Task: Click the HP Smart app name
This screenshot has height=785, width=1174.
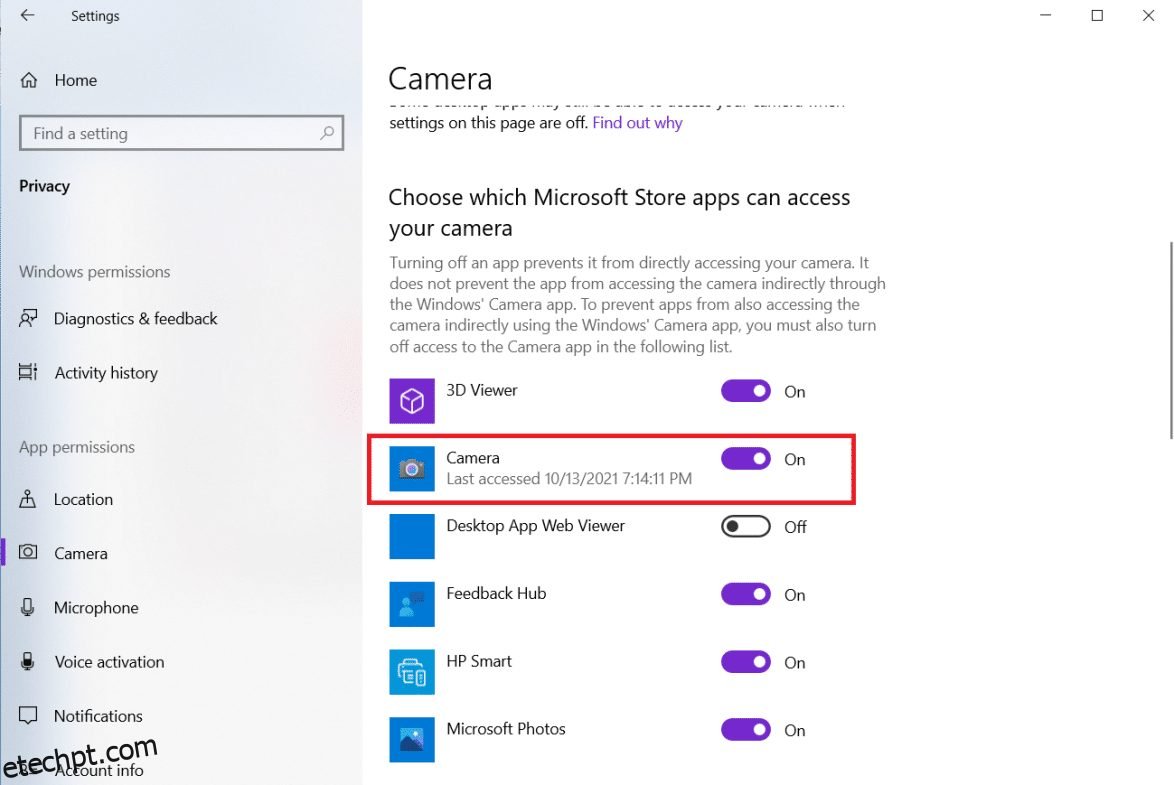Action: 479,661
